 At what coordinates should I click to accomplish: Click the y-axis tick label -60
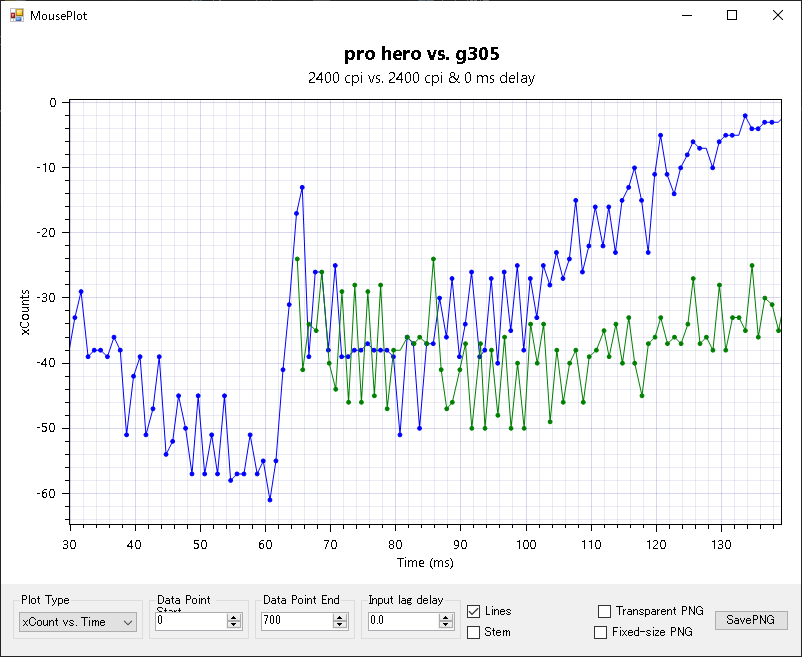47,494
